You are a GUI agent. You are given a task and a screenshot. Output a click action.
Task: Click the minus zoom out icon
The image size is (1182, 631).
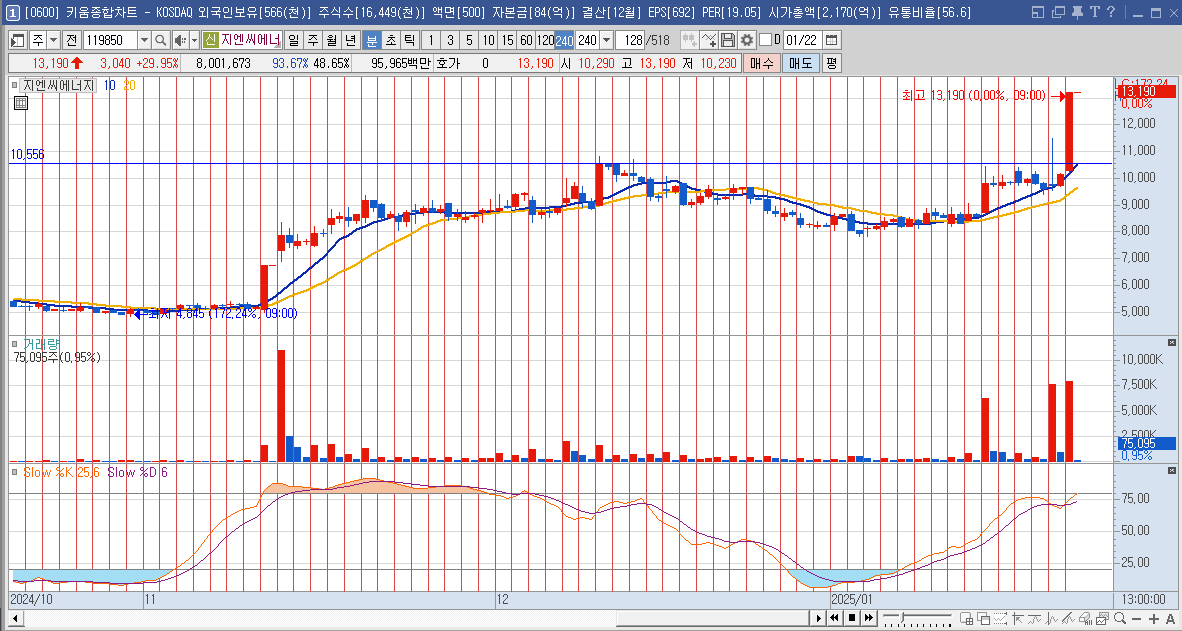[x=1136, y=619]
